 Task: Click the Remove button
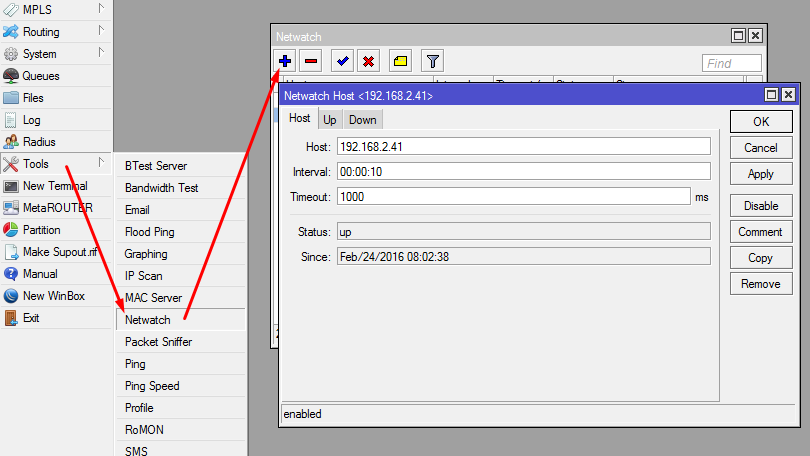coord(761,284)
